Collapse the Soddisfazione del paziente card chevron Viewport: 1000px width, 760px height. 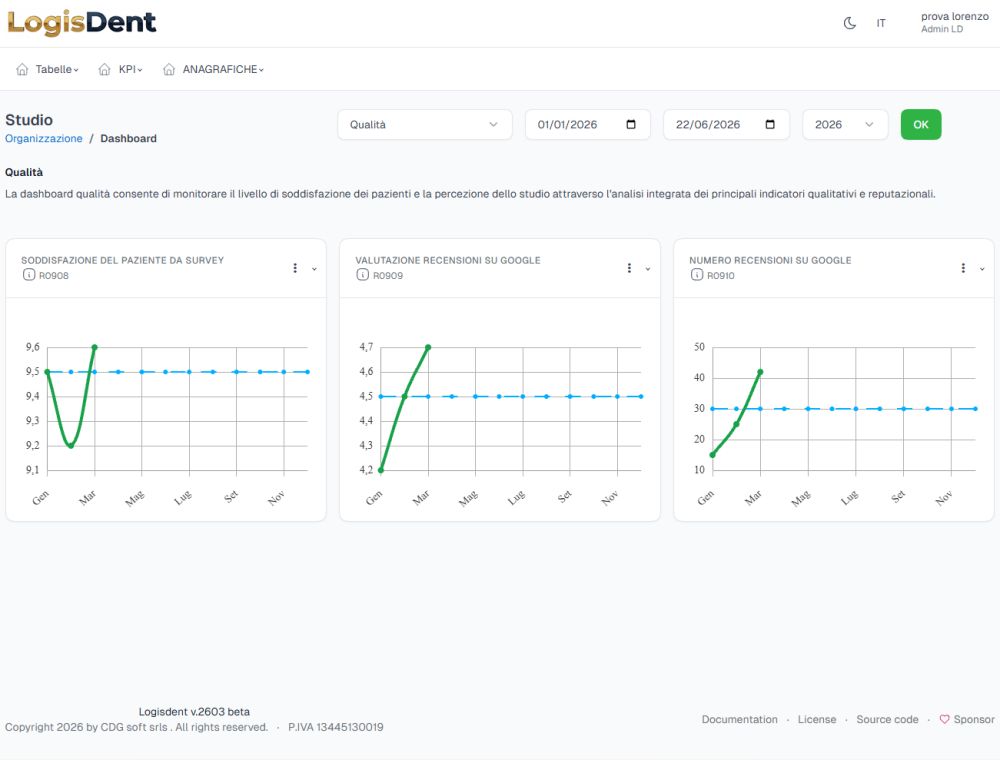pos(314,269)
